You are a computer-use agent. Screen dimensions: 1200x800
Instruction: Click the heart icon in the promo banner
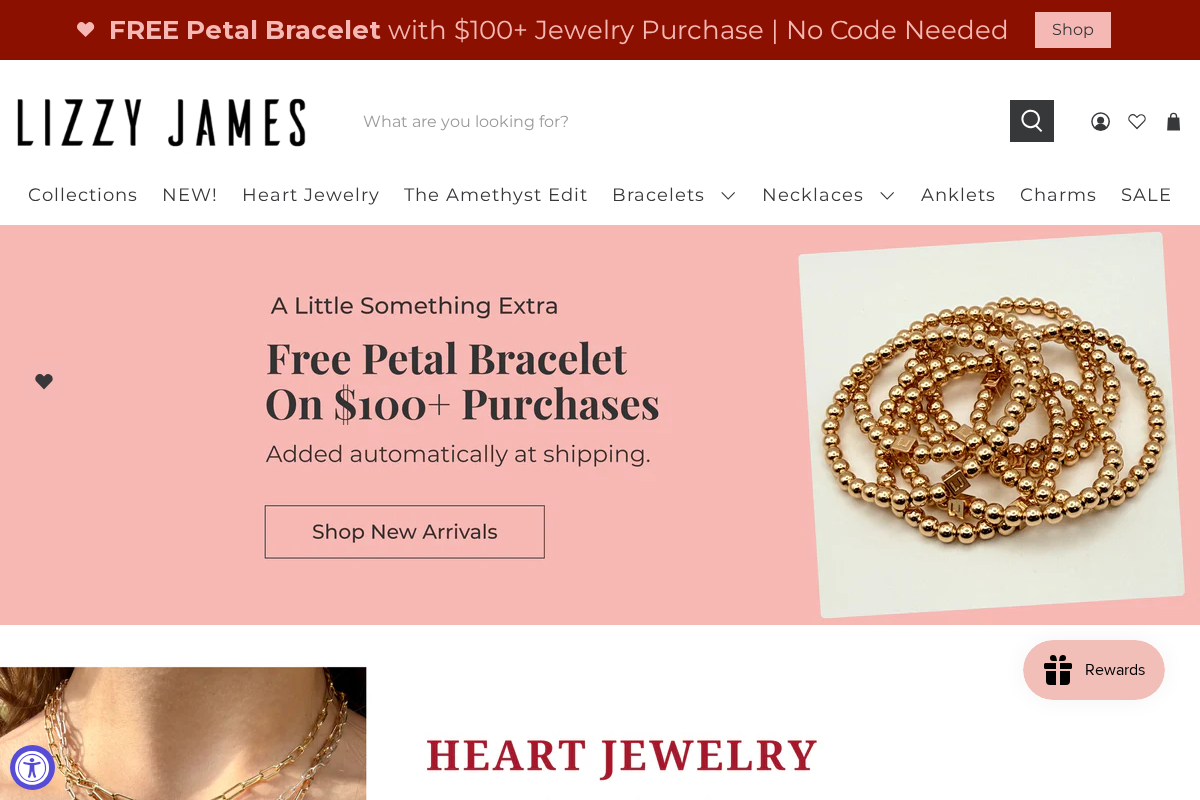click(85, 30)
